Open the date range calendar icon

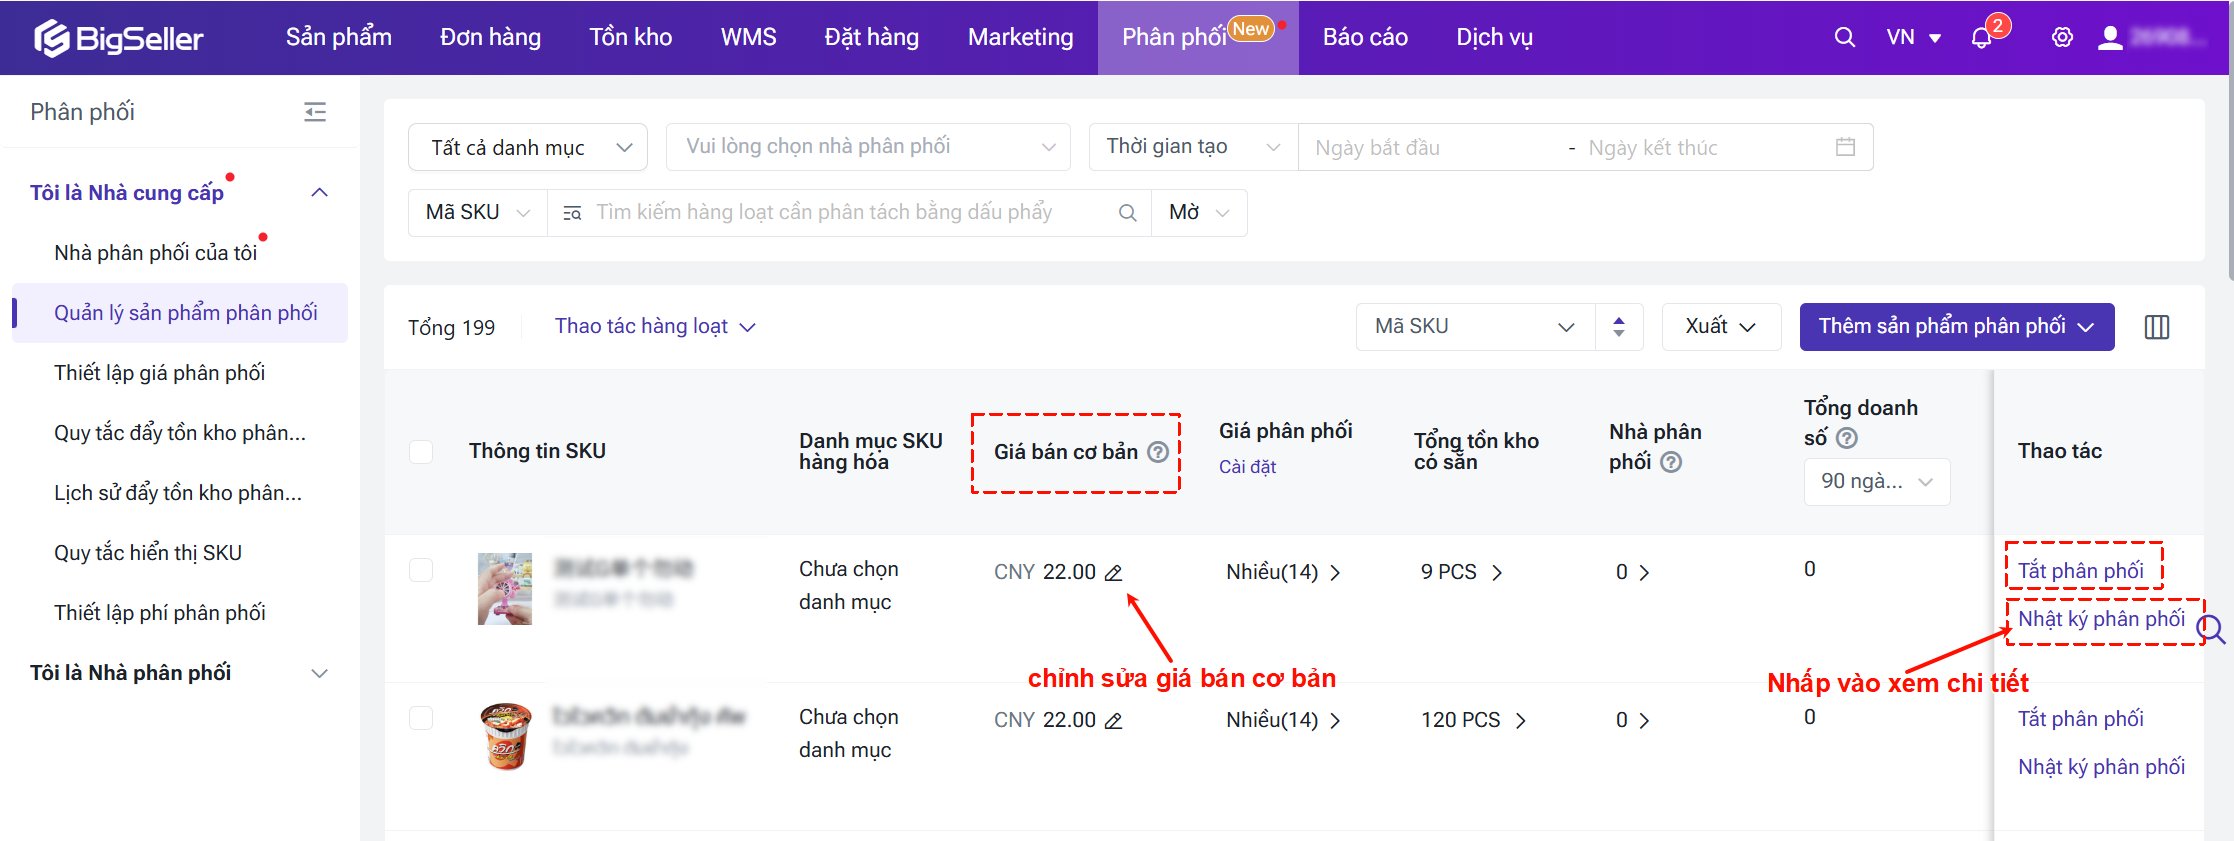point(1846,147)
